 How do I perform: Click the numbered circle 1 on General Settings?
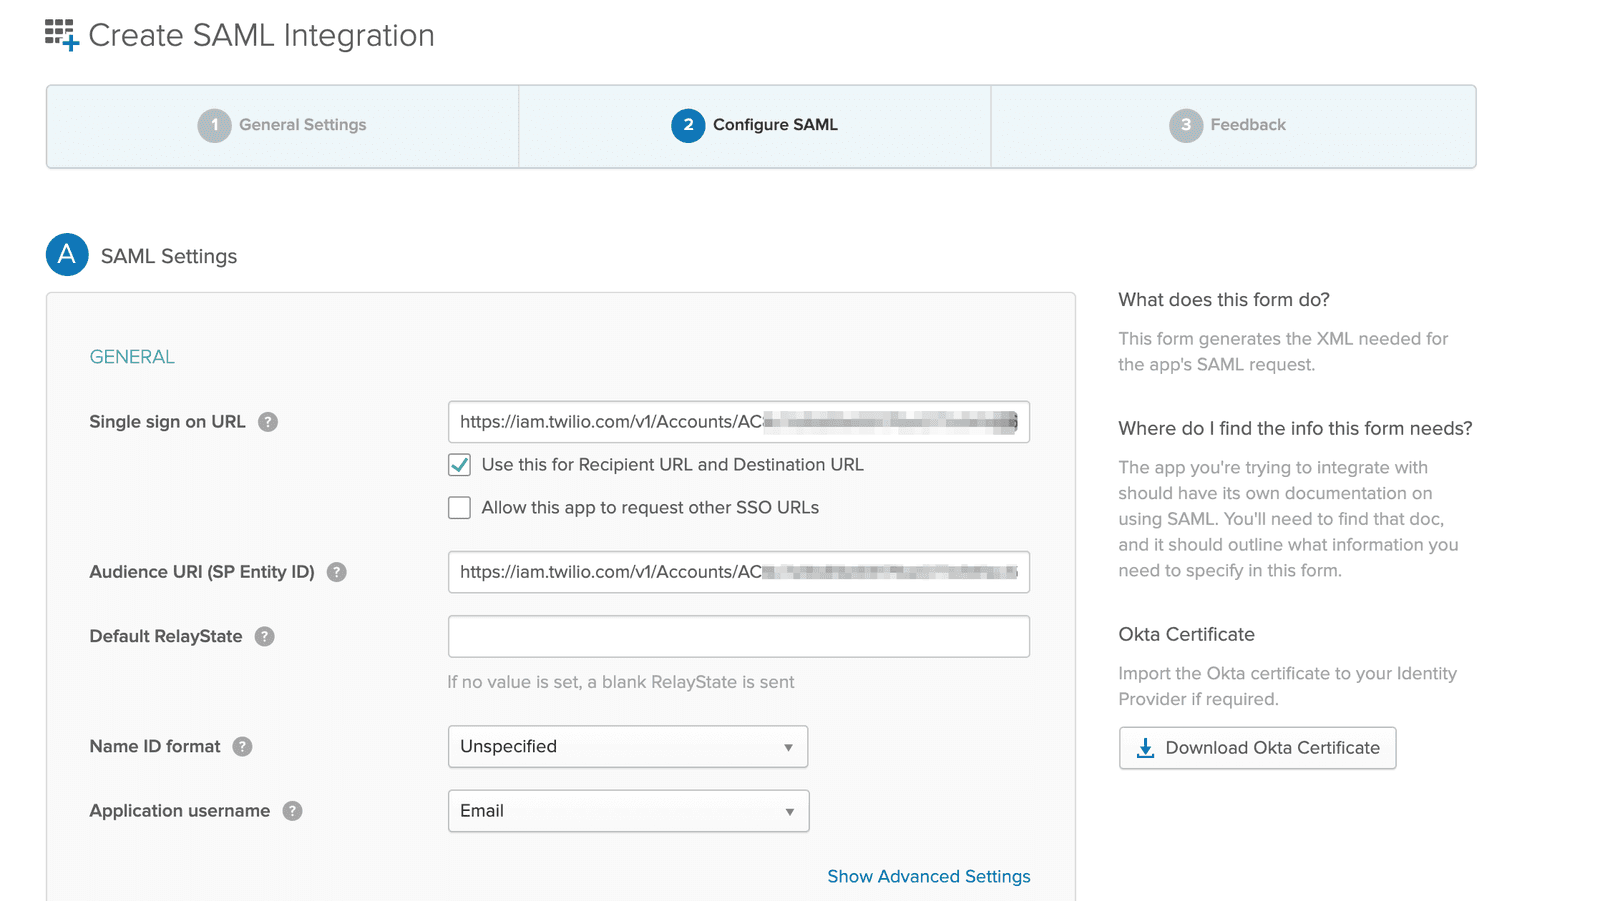pos(215,125)
